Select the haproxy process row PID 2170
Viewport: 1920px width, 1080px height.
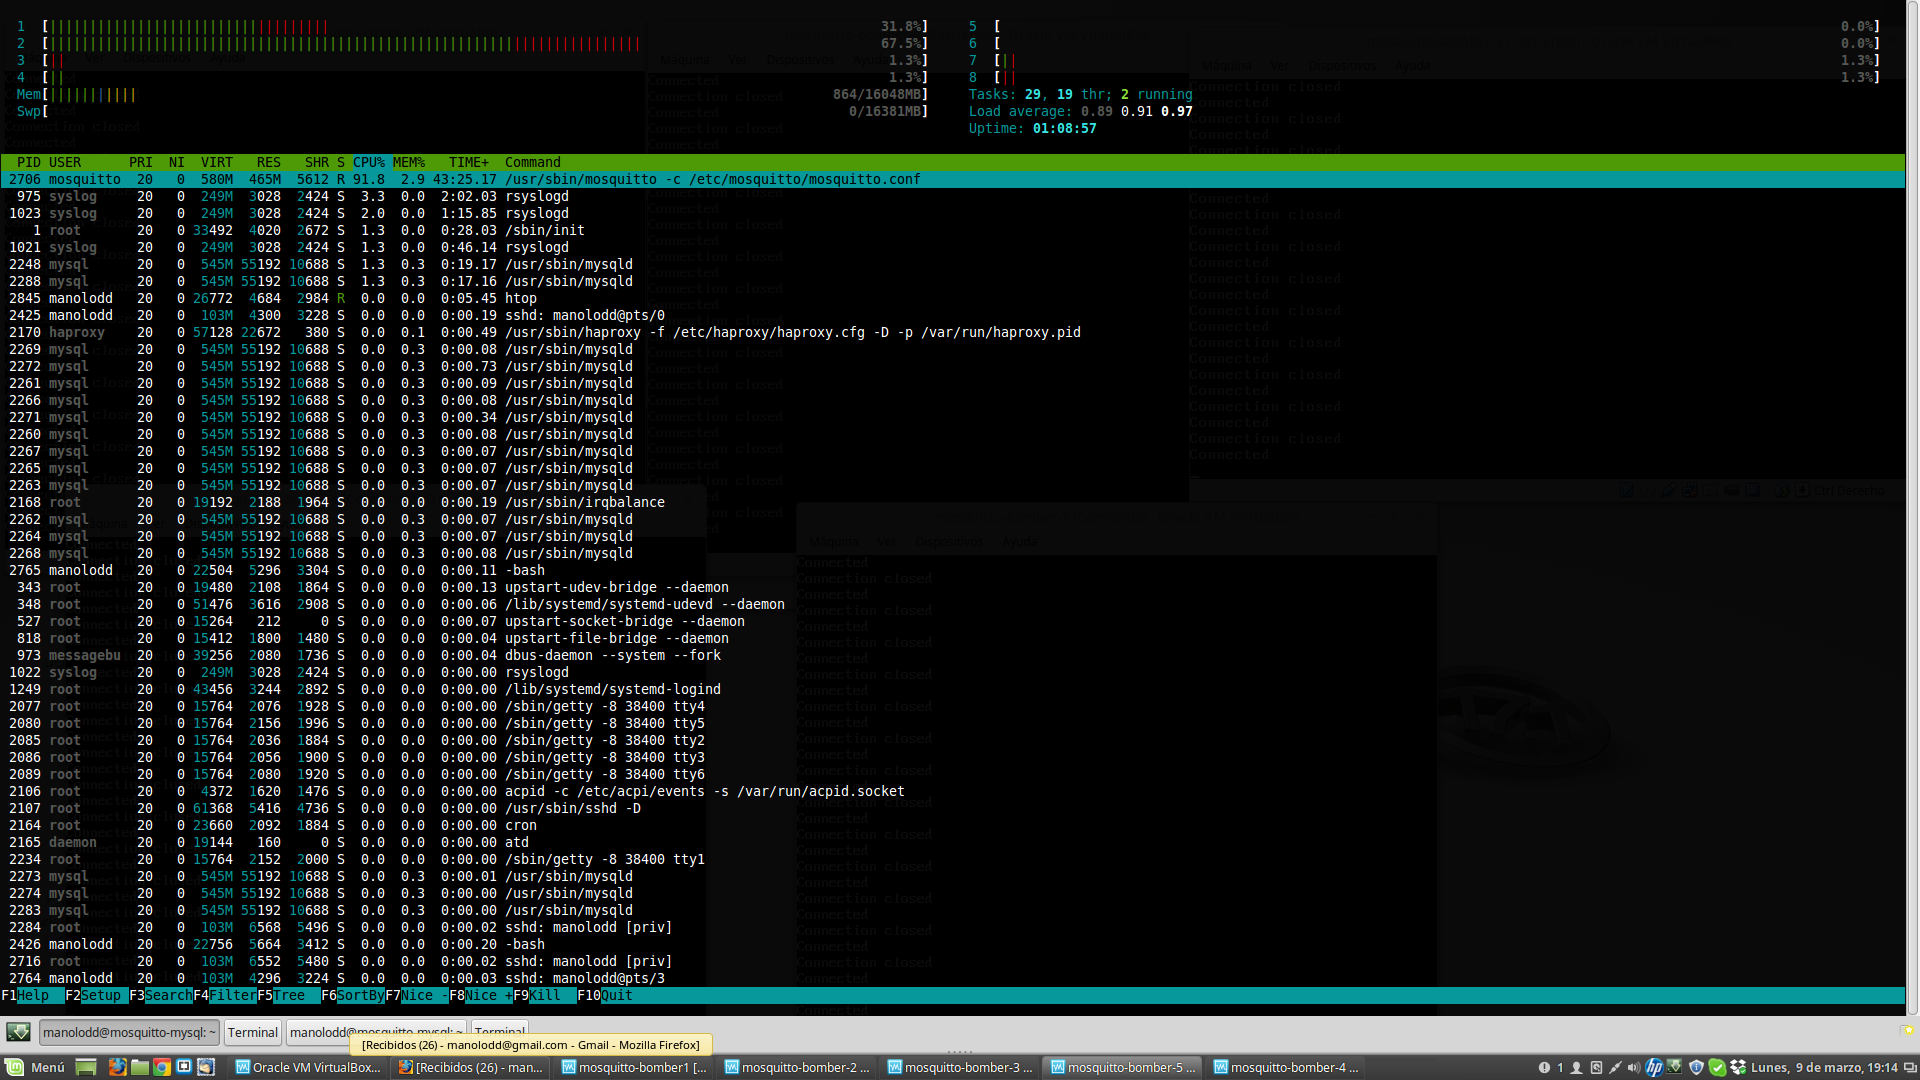point(952,332)
